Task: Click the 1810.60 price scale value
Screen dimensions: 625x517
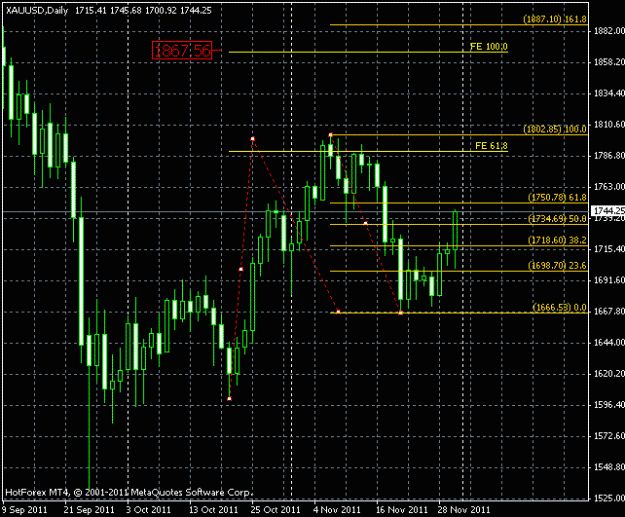Action: [x=609, y=125]
